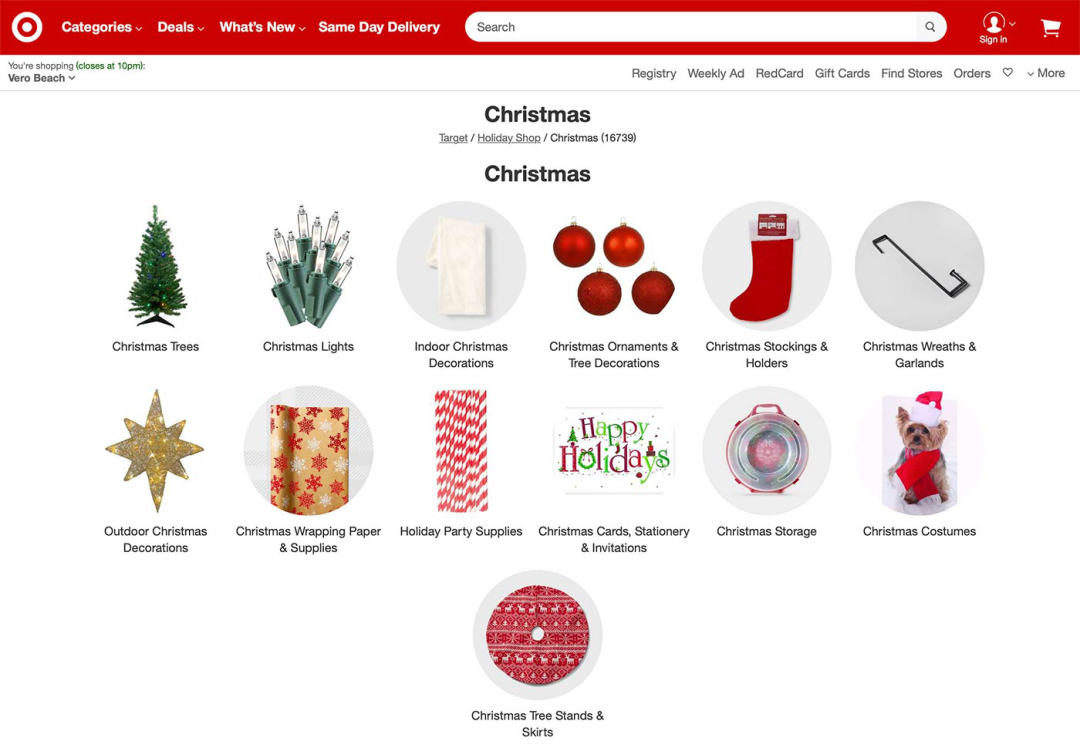1080x751 pixels.
Task: Click the Holiday Shop breadcrumb link
Action: [509, 138]
